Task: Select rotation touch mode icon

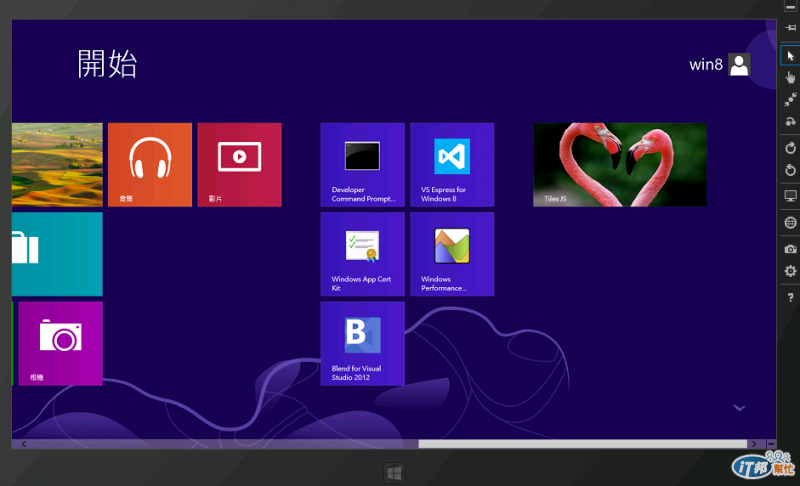Action: [x=790, y=121]
